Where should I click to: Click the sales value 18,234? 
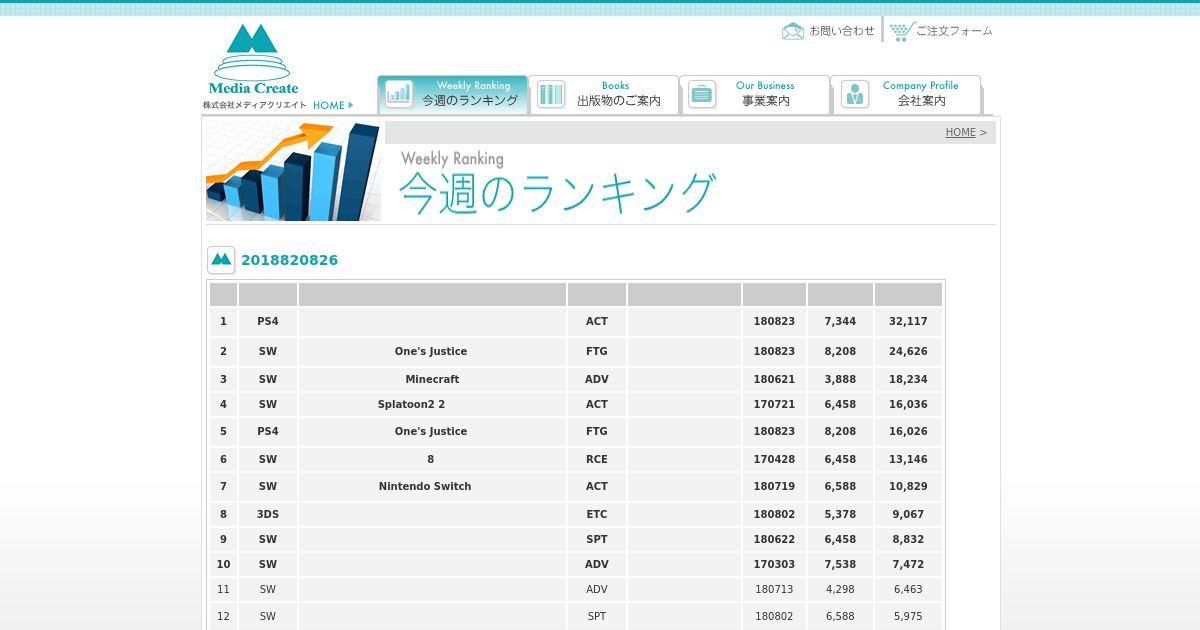coord(908,379)
